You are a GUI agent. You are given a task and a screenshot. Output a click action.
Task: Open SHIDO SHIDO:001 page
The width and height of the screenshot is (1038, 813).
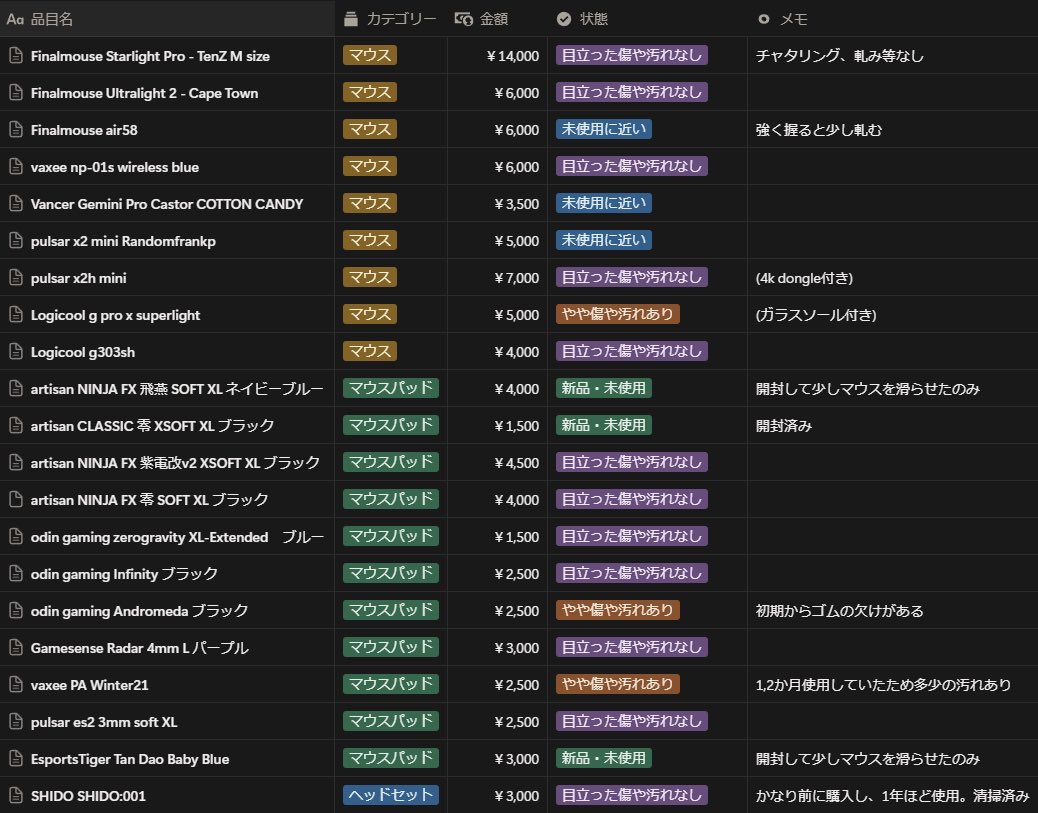pos(88,796)
